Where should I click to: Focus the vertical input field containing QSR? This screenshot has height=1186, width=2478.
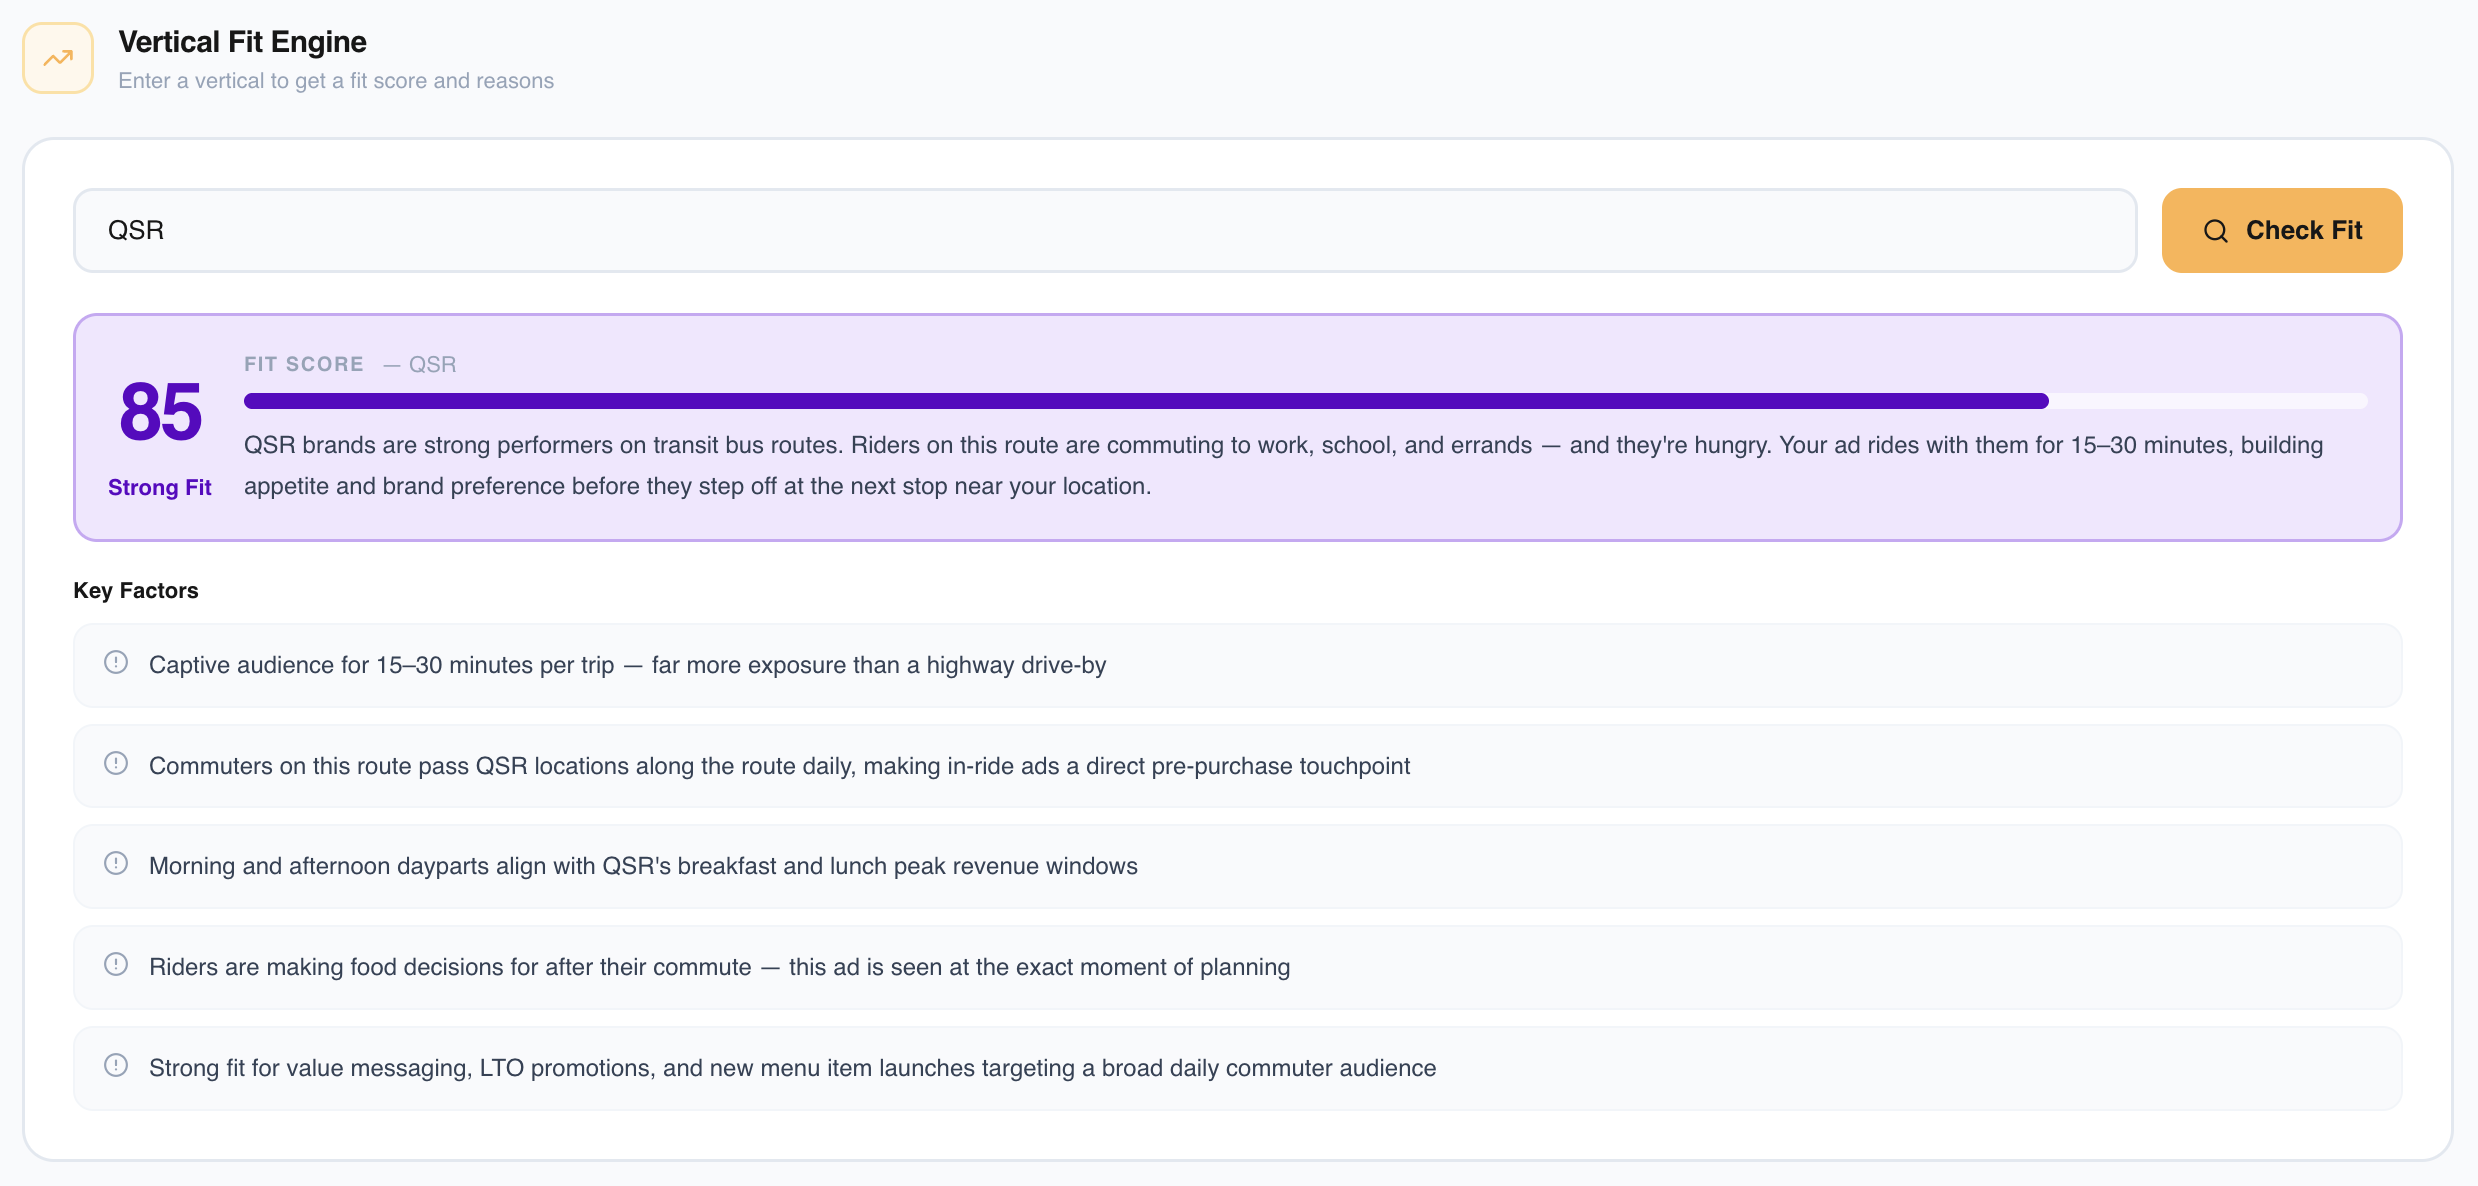tap(1105, 230)
